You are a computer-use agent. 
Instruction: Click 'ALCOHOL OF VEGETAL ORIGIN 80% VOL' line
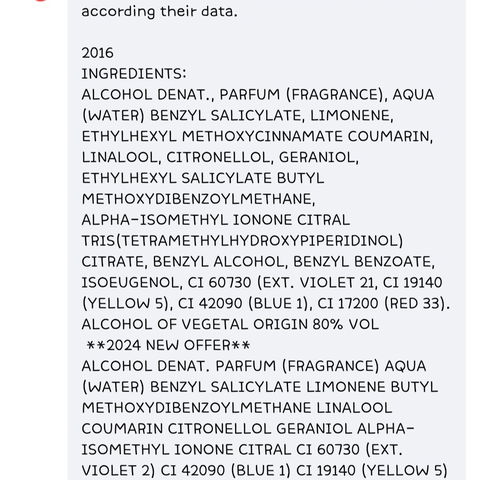tap(230, 324)
